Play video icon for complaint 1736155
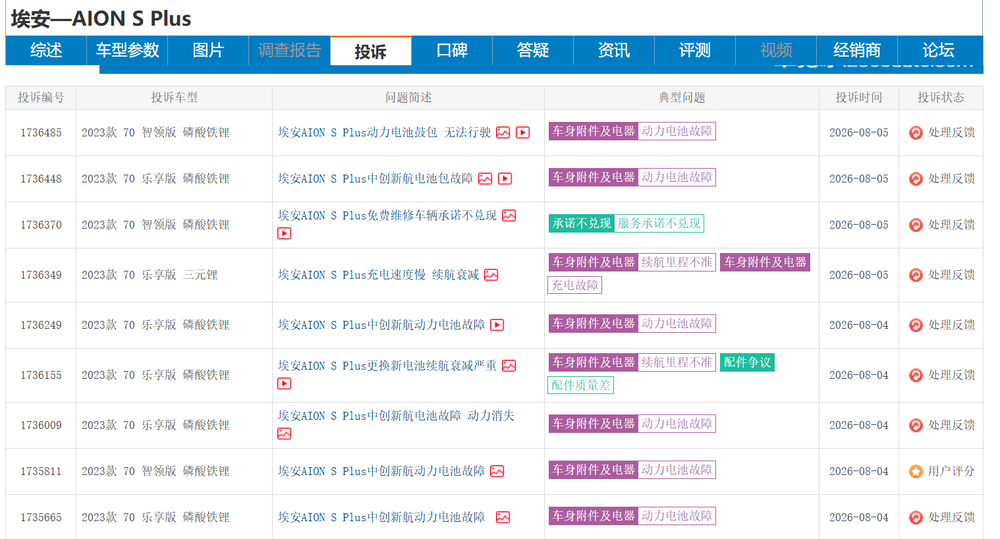Image resolution: width=1000 pixels, height=539 pixels. click(284, 383)
